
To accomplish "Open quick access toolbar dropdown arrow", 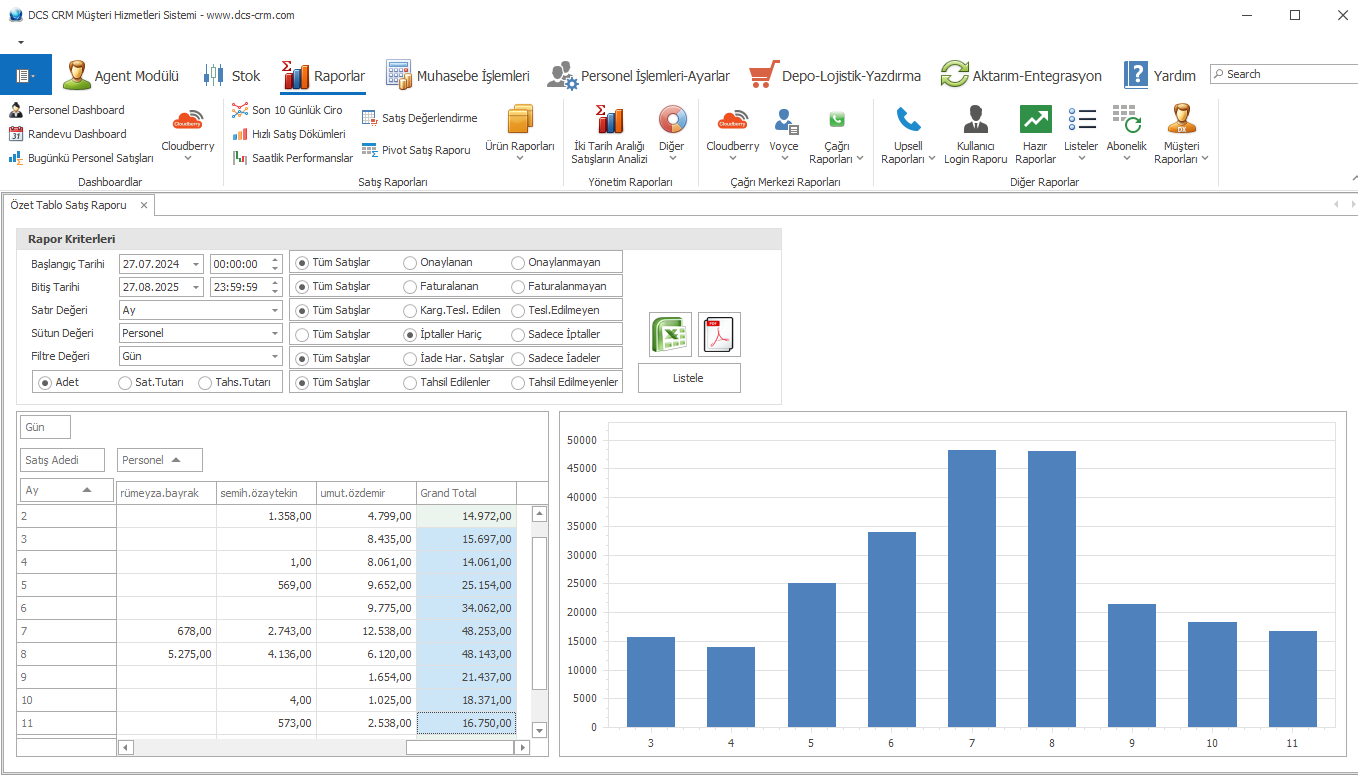I will 20,42.
